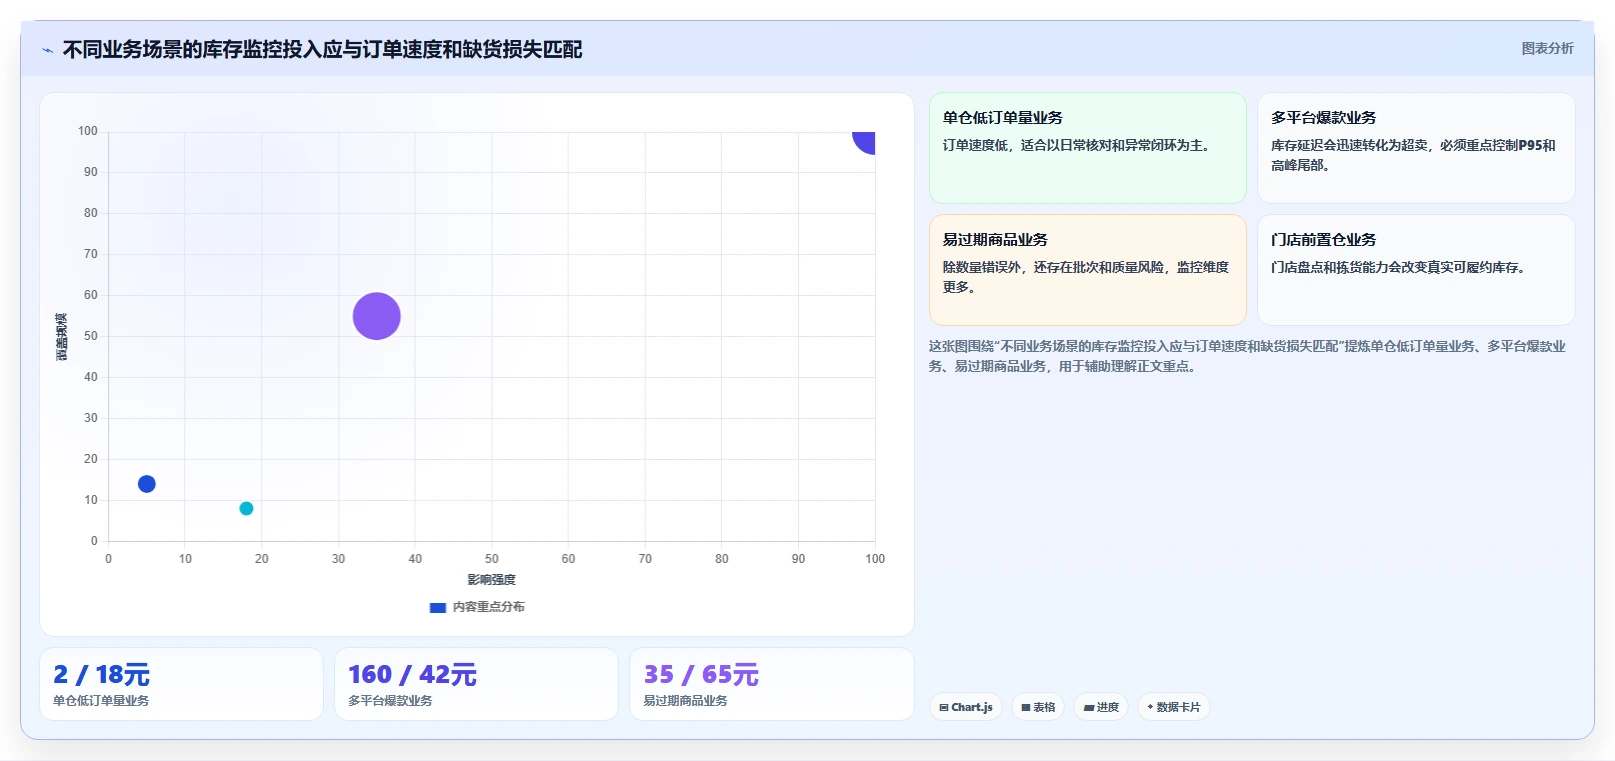Click the text 除数量错误外，还存在批次
Screen dimensions: 1615x761
(x=1086, y=277)
